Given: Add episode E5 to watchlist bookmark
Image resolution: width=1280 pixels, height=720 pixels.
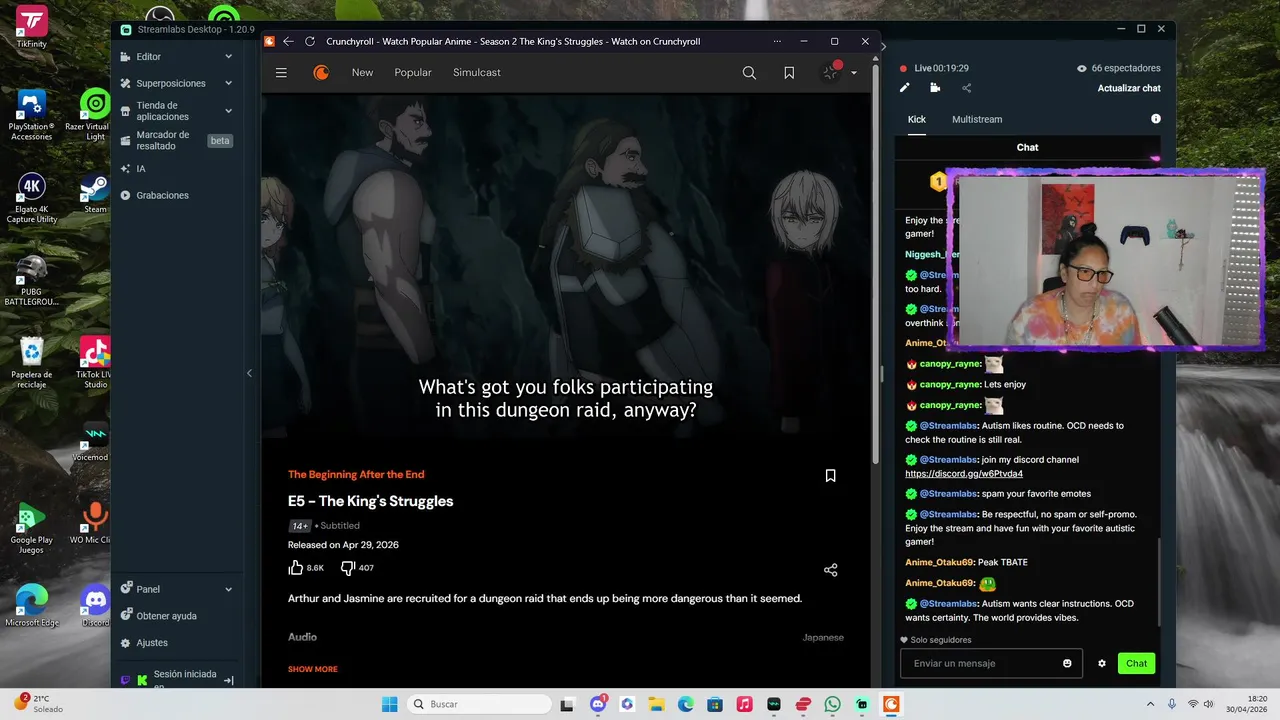Looking at the screenshot, I should pyautogui.click(x=830, y=476).
